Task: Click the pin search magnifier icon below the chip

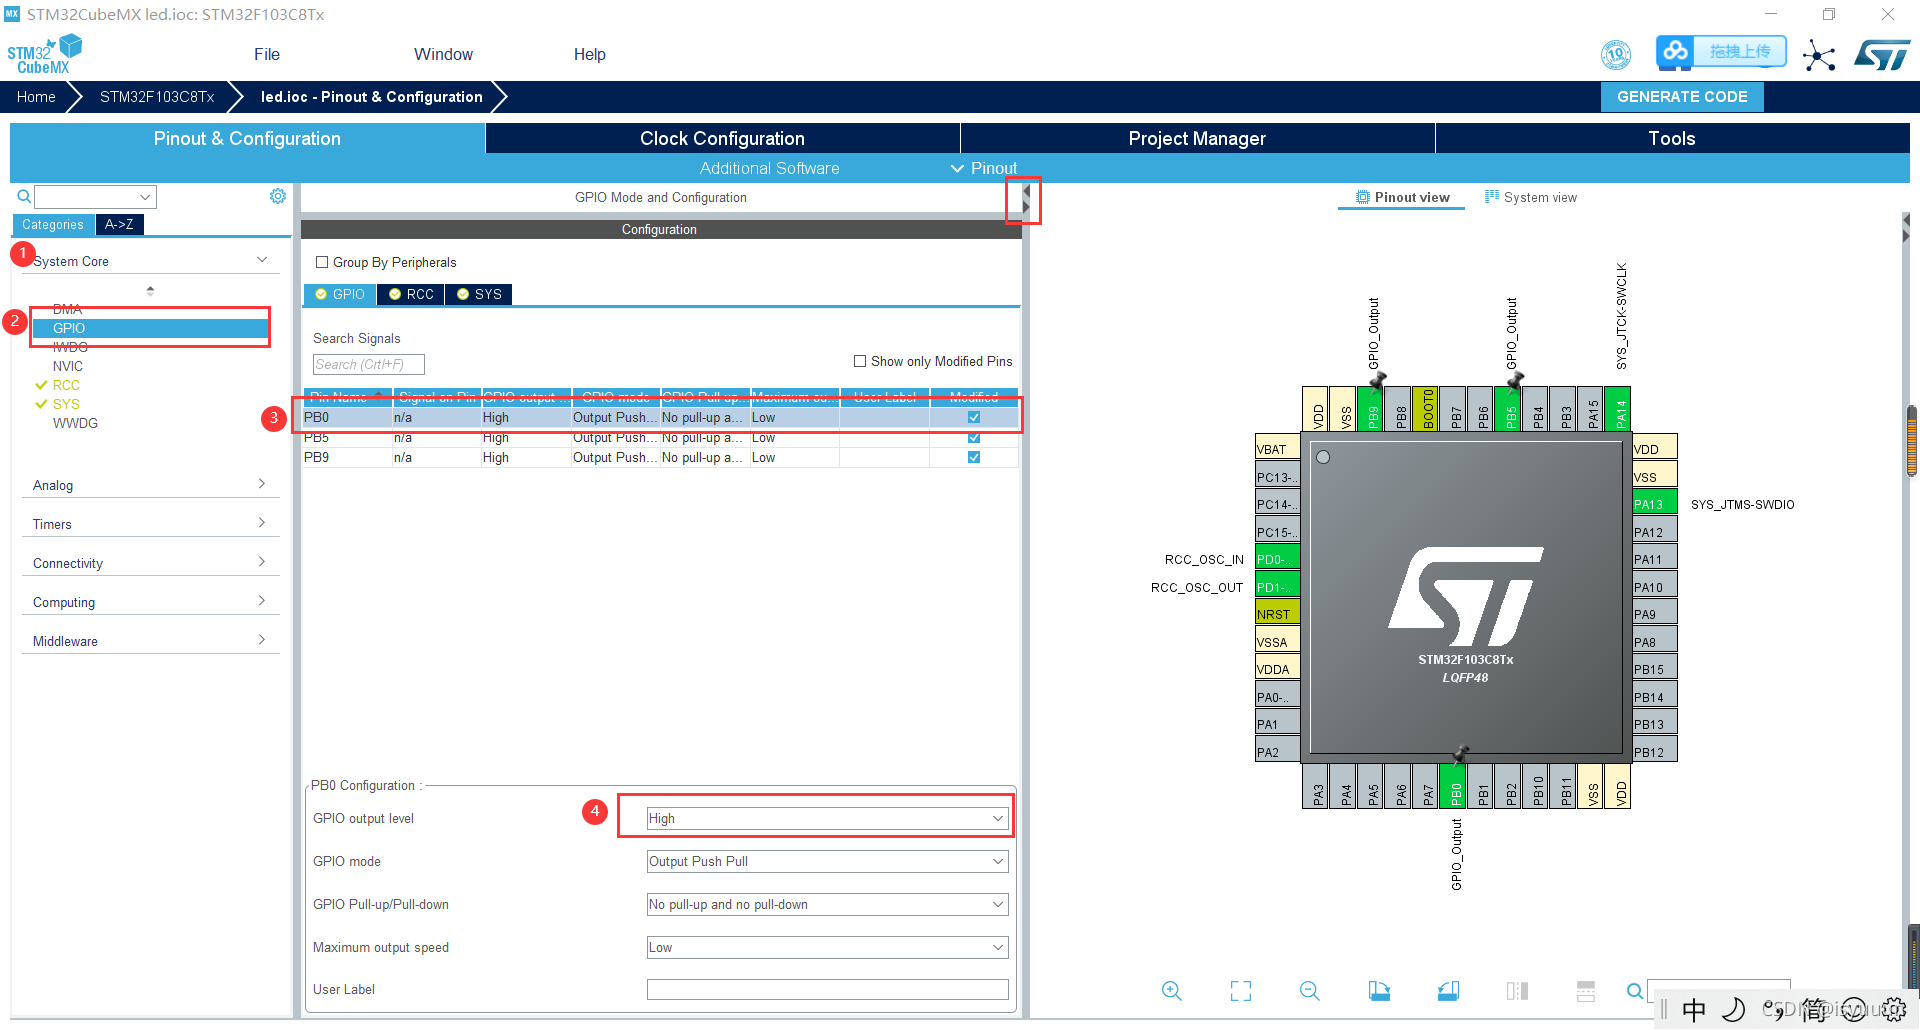Action: point(1635,991)
